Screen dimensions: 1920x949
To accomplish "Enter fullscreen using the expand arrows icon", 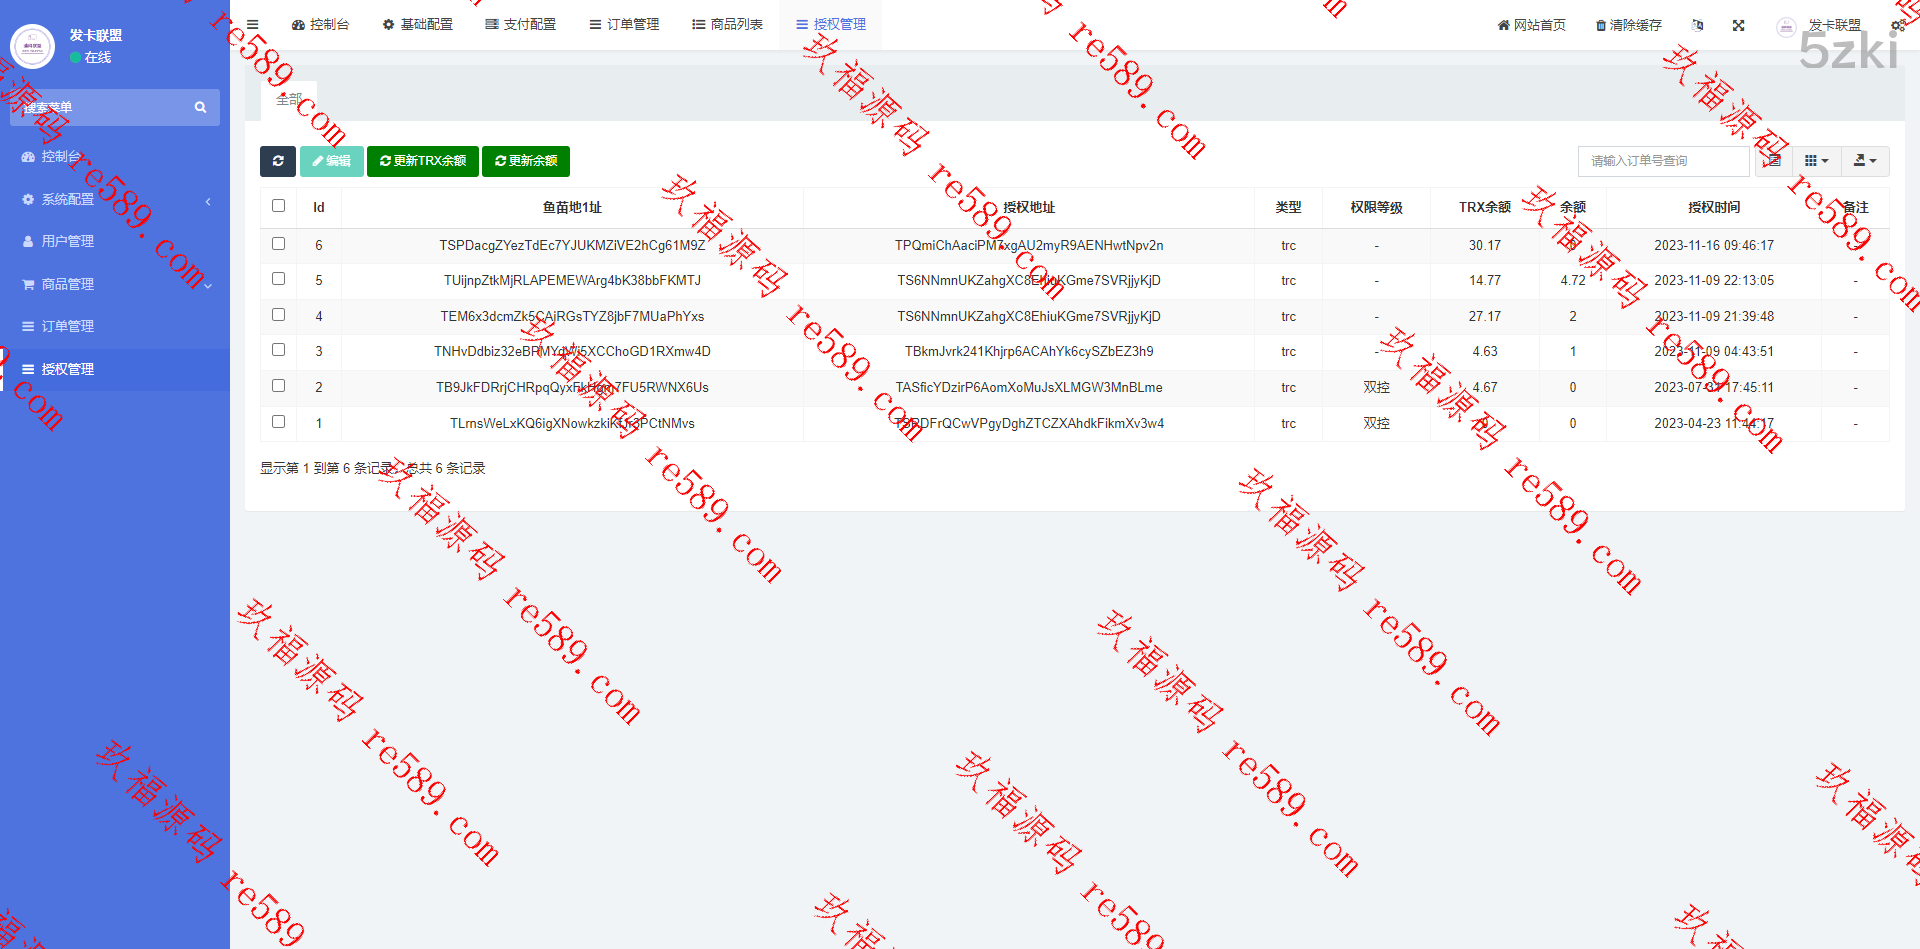I will (1738, 26).
